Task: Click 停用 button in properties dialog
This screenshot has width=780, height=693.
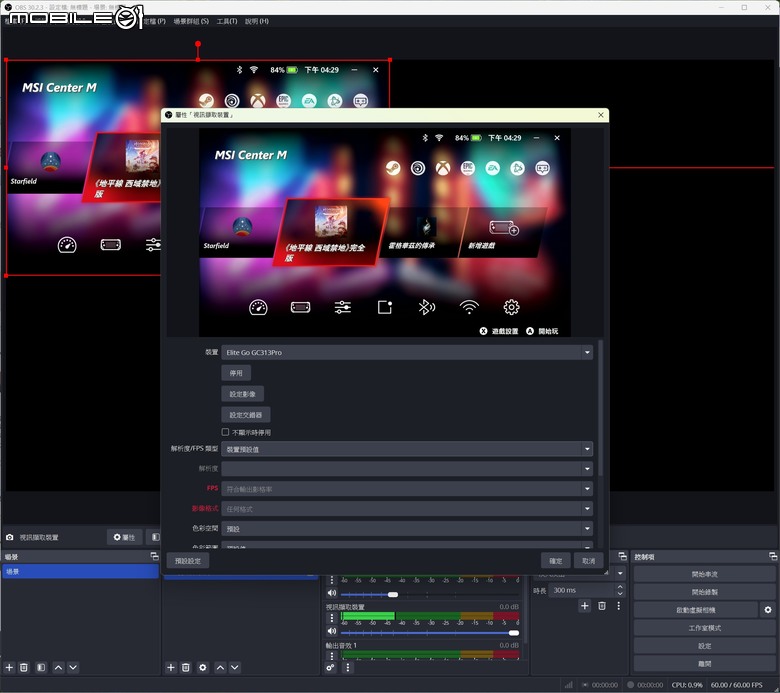Action: (x=236, y=373)
